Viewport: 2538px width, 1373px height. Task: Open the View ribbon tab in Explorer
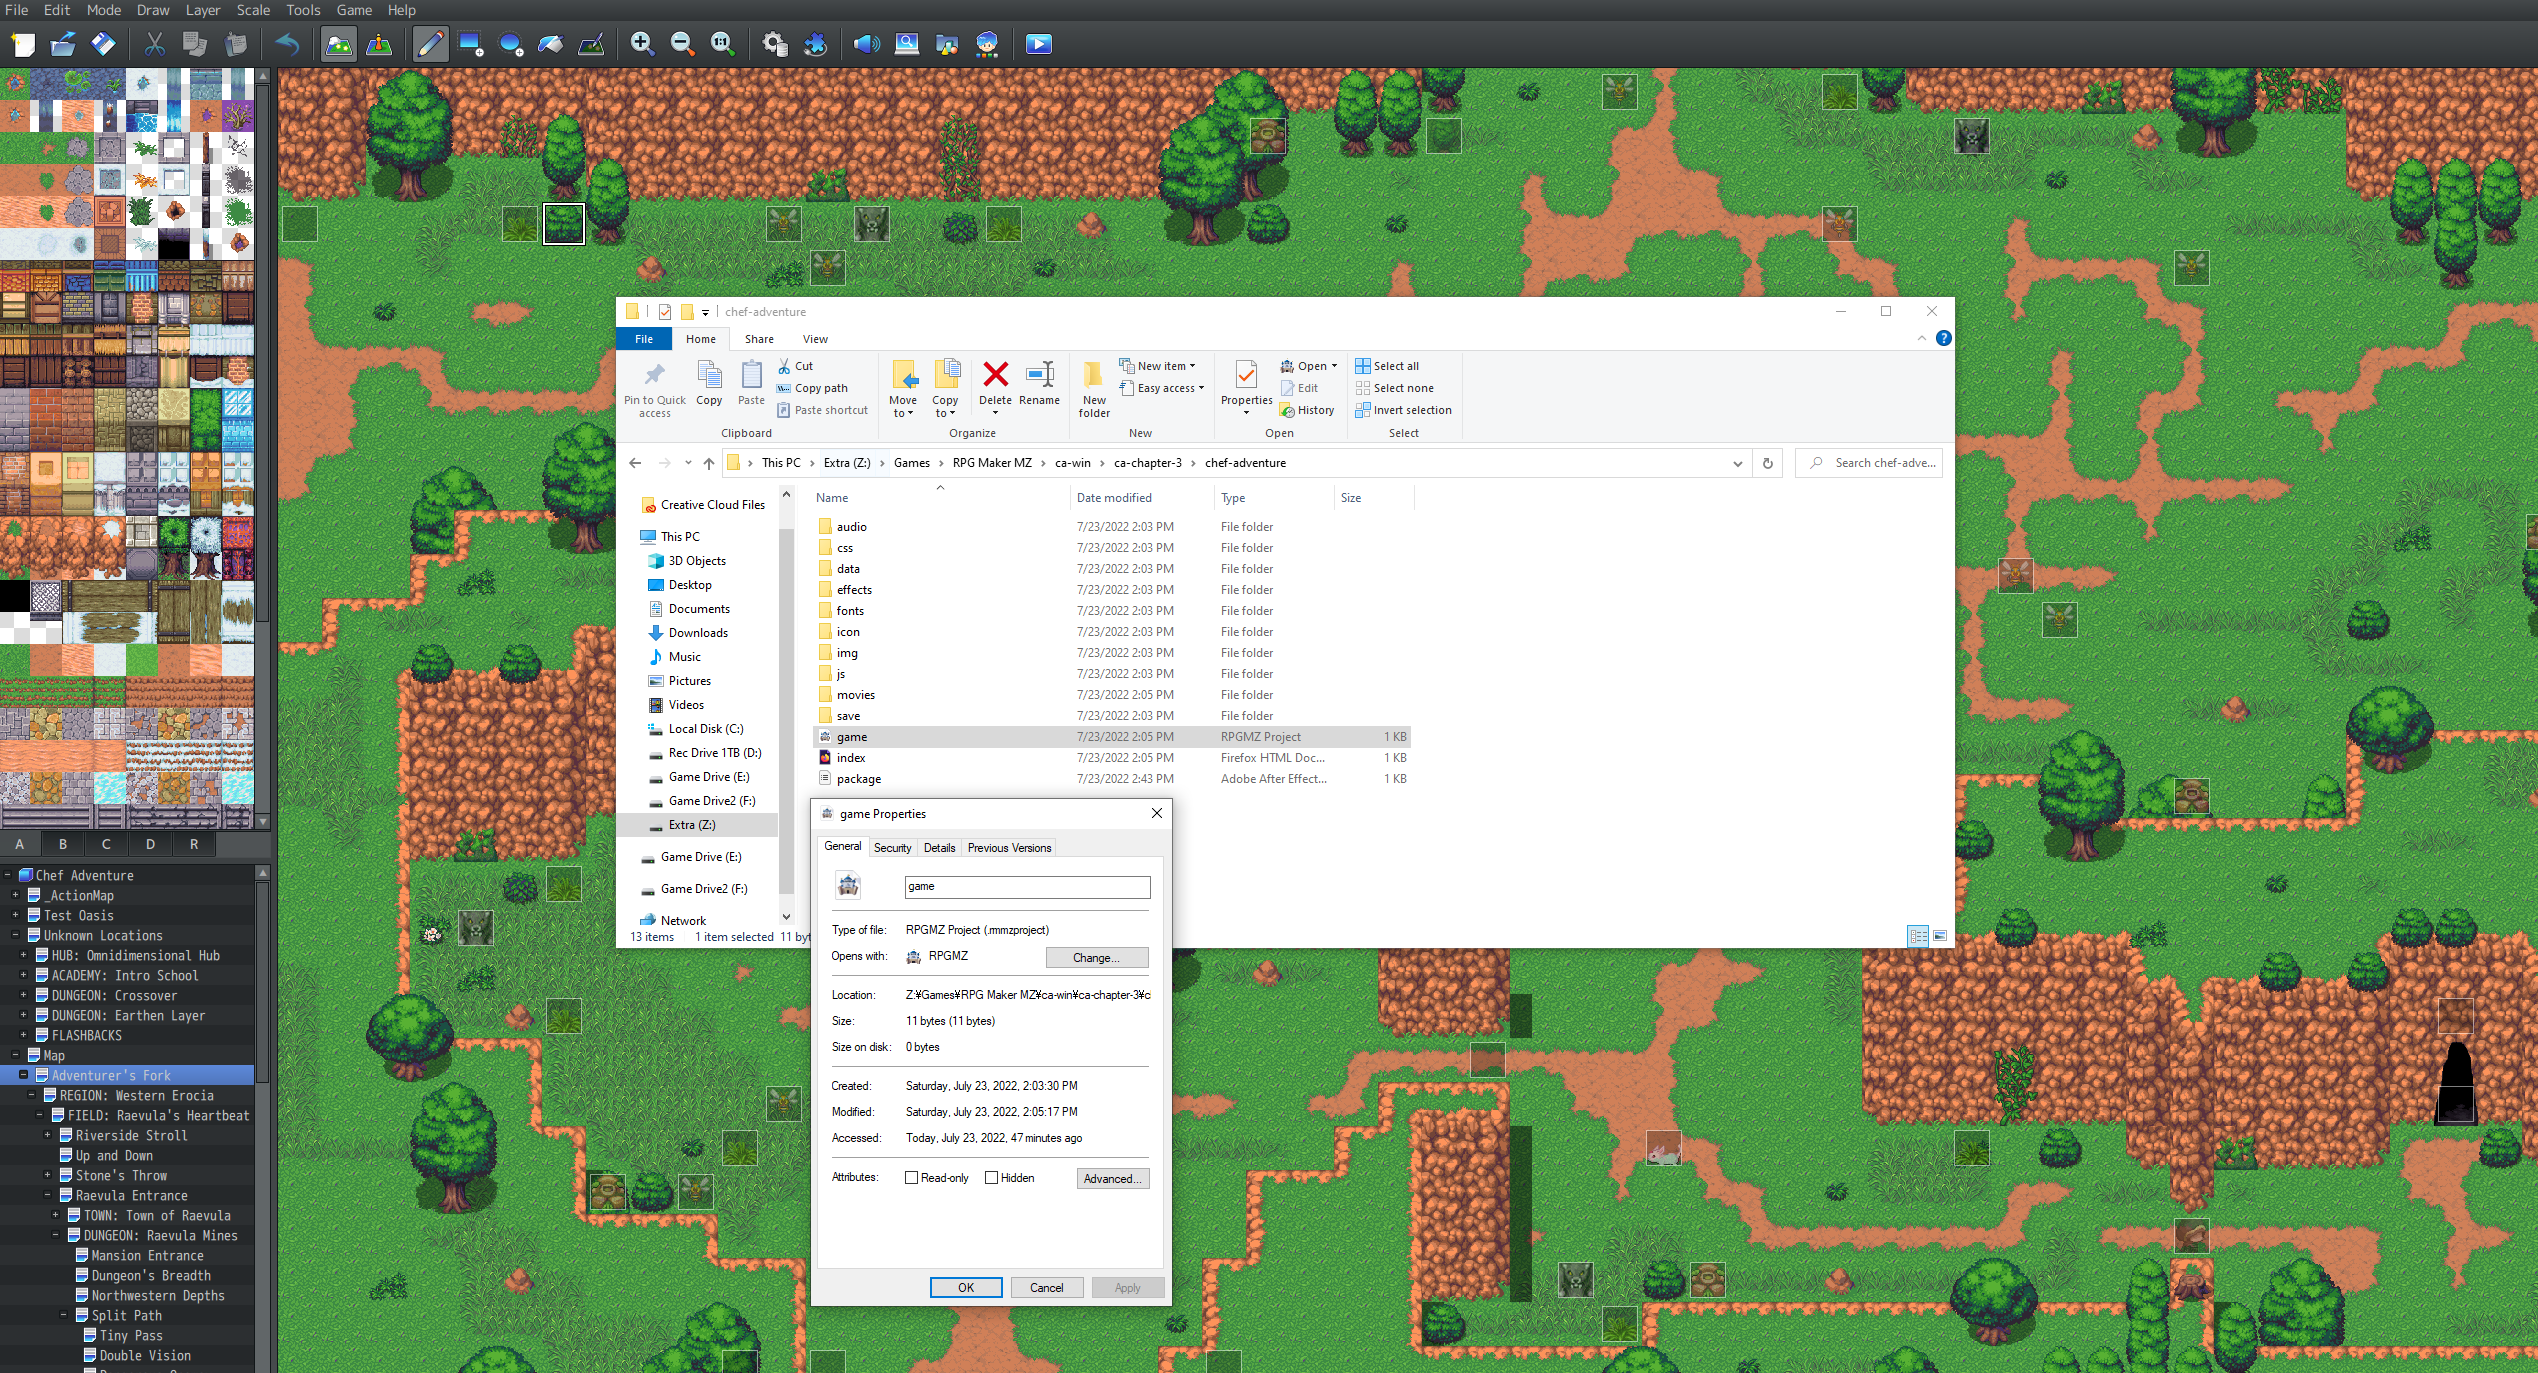point(815,339)
